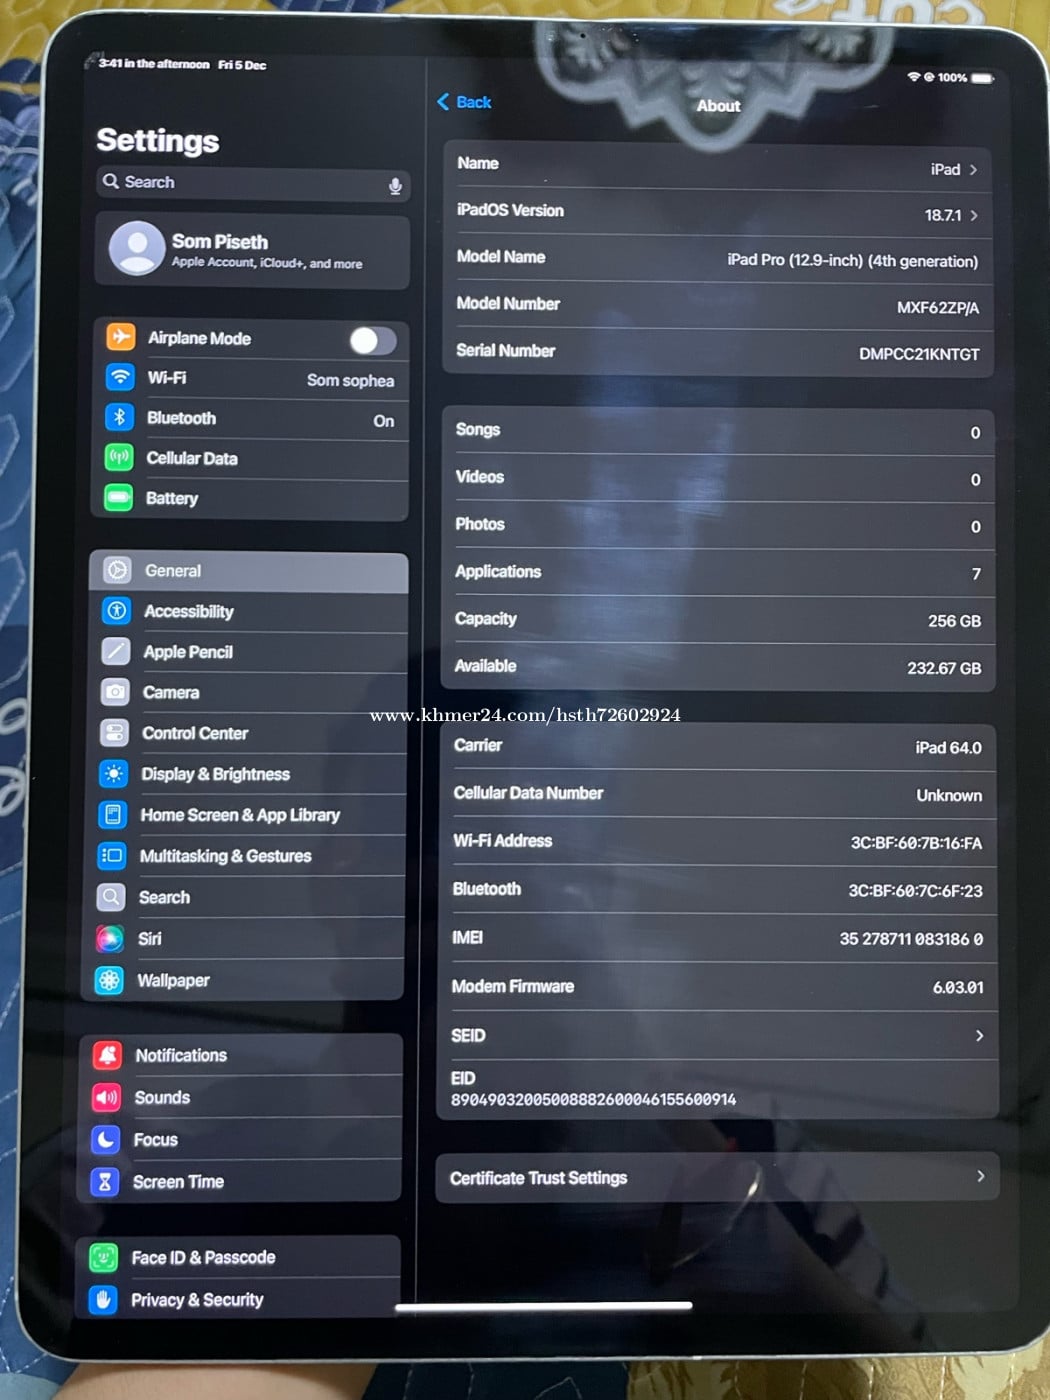Go Back from the About page

(464, 102)
